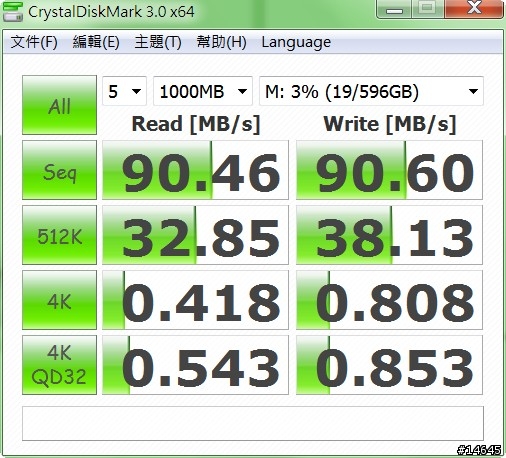Screen dimensions: 506x458
Task: Start the 512K benchmark test
Action: point(59,235)
